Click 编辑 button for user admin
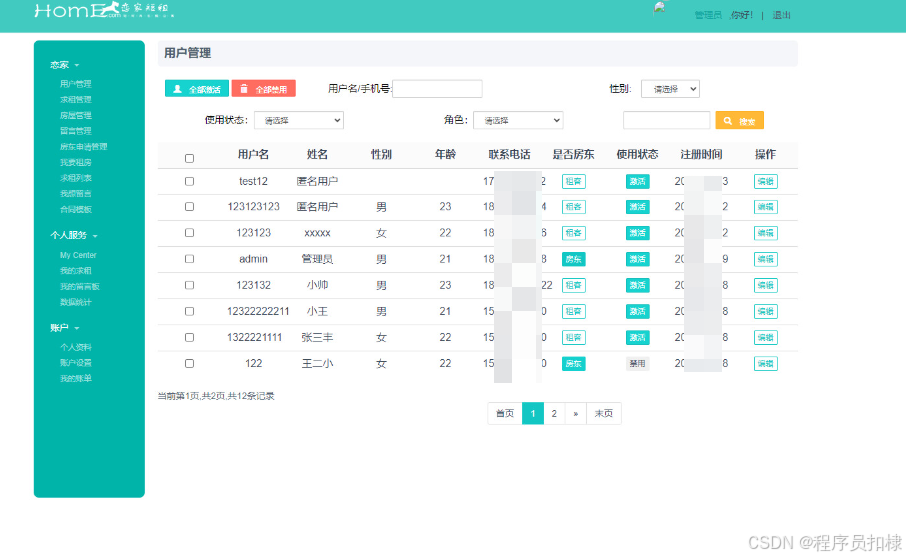906x558 pixels. pyautogui.click(x=766, y=259)
